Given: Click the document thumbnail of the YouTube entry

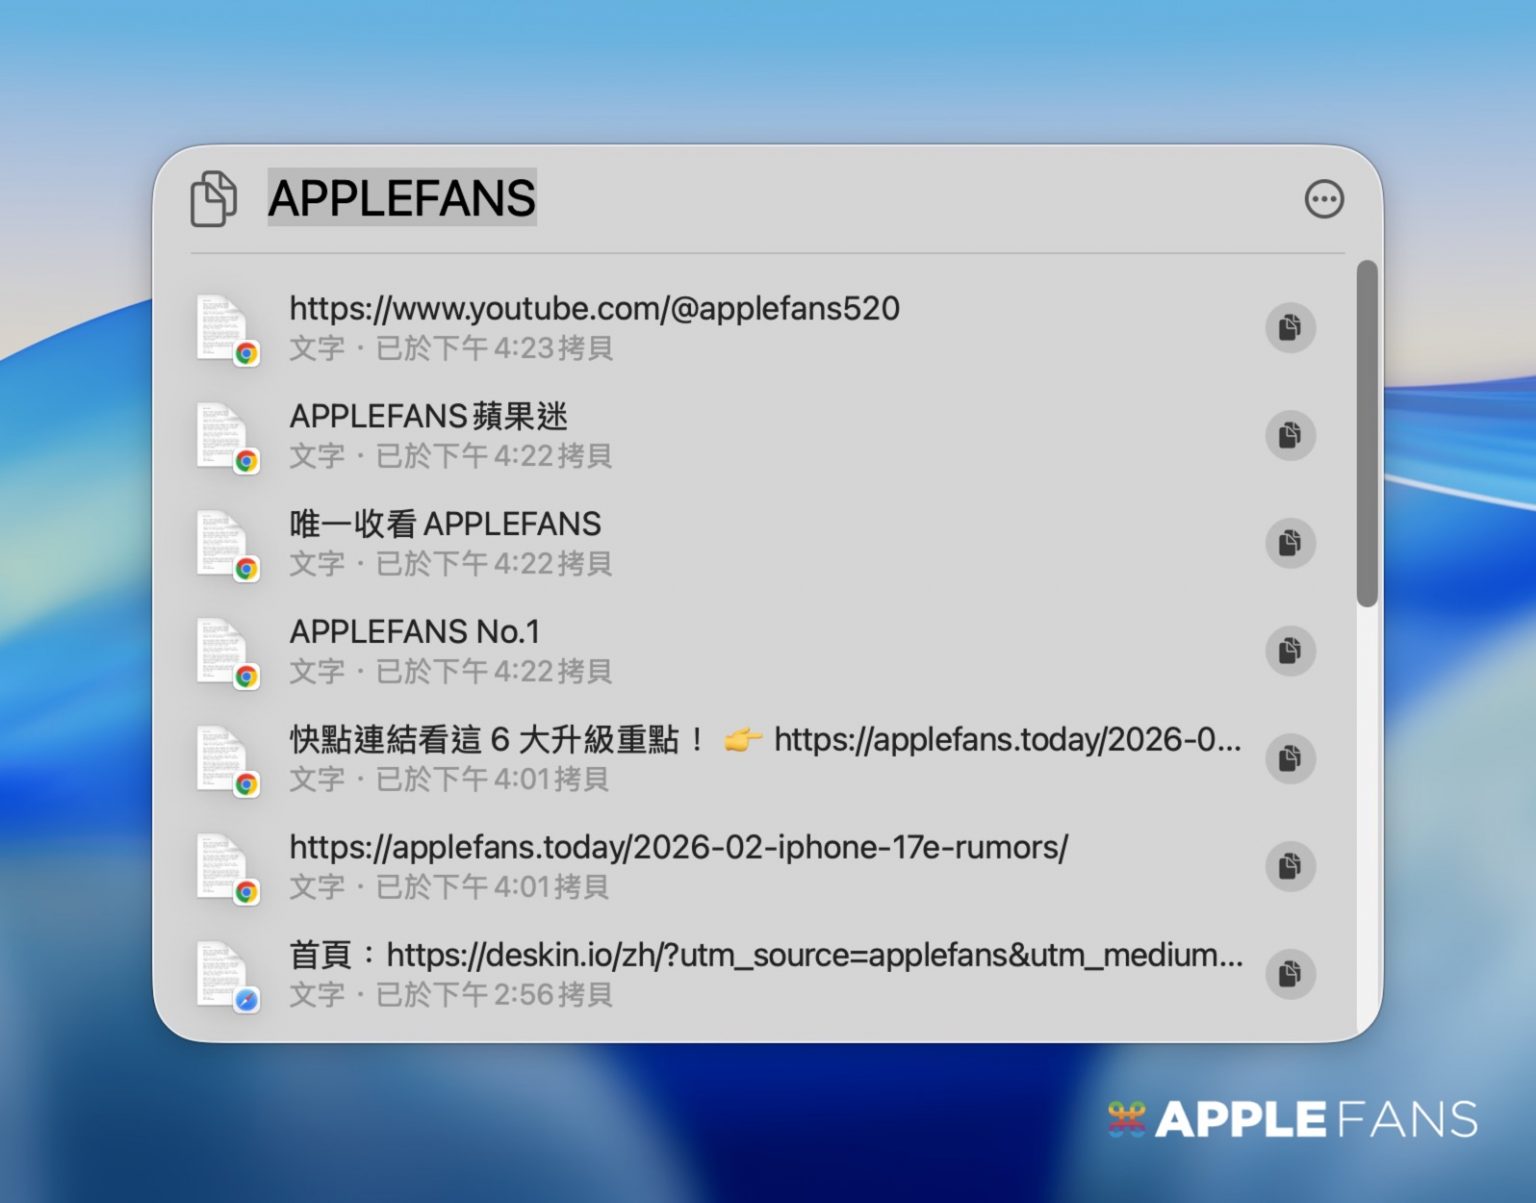Looking at the screenshot, I should [224, 328].
